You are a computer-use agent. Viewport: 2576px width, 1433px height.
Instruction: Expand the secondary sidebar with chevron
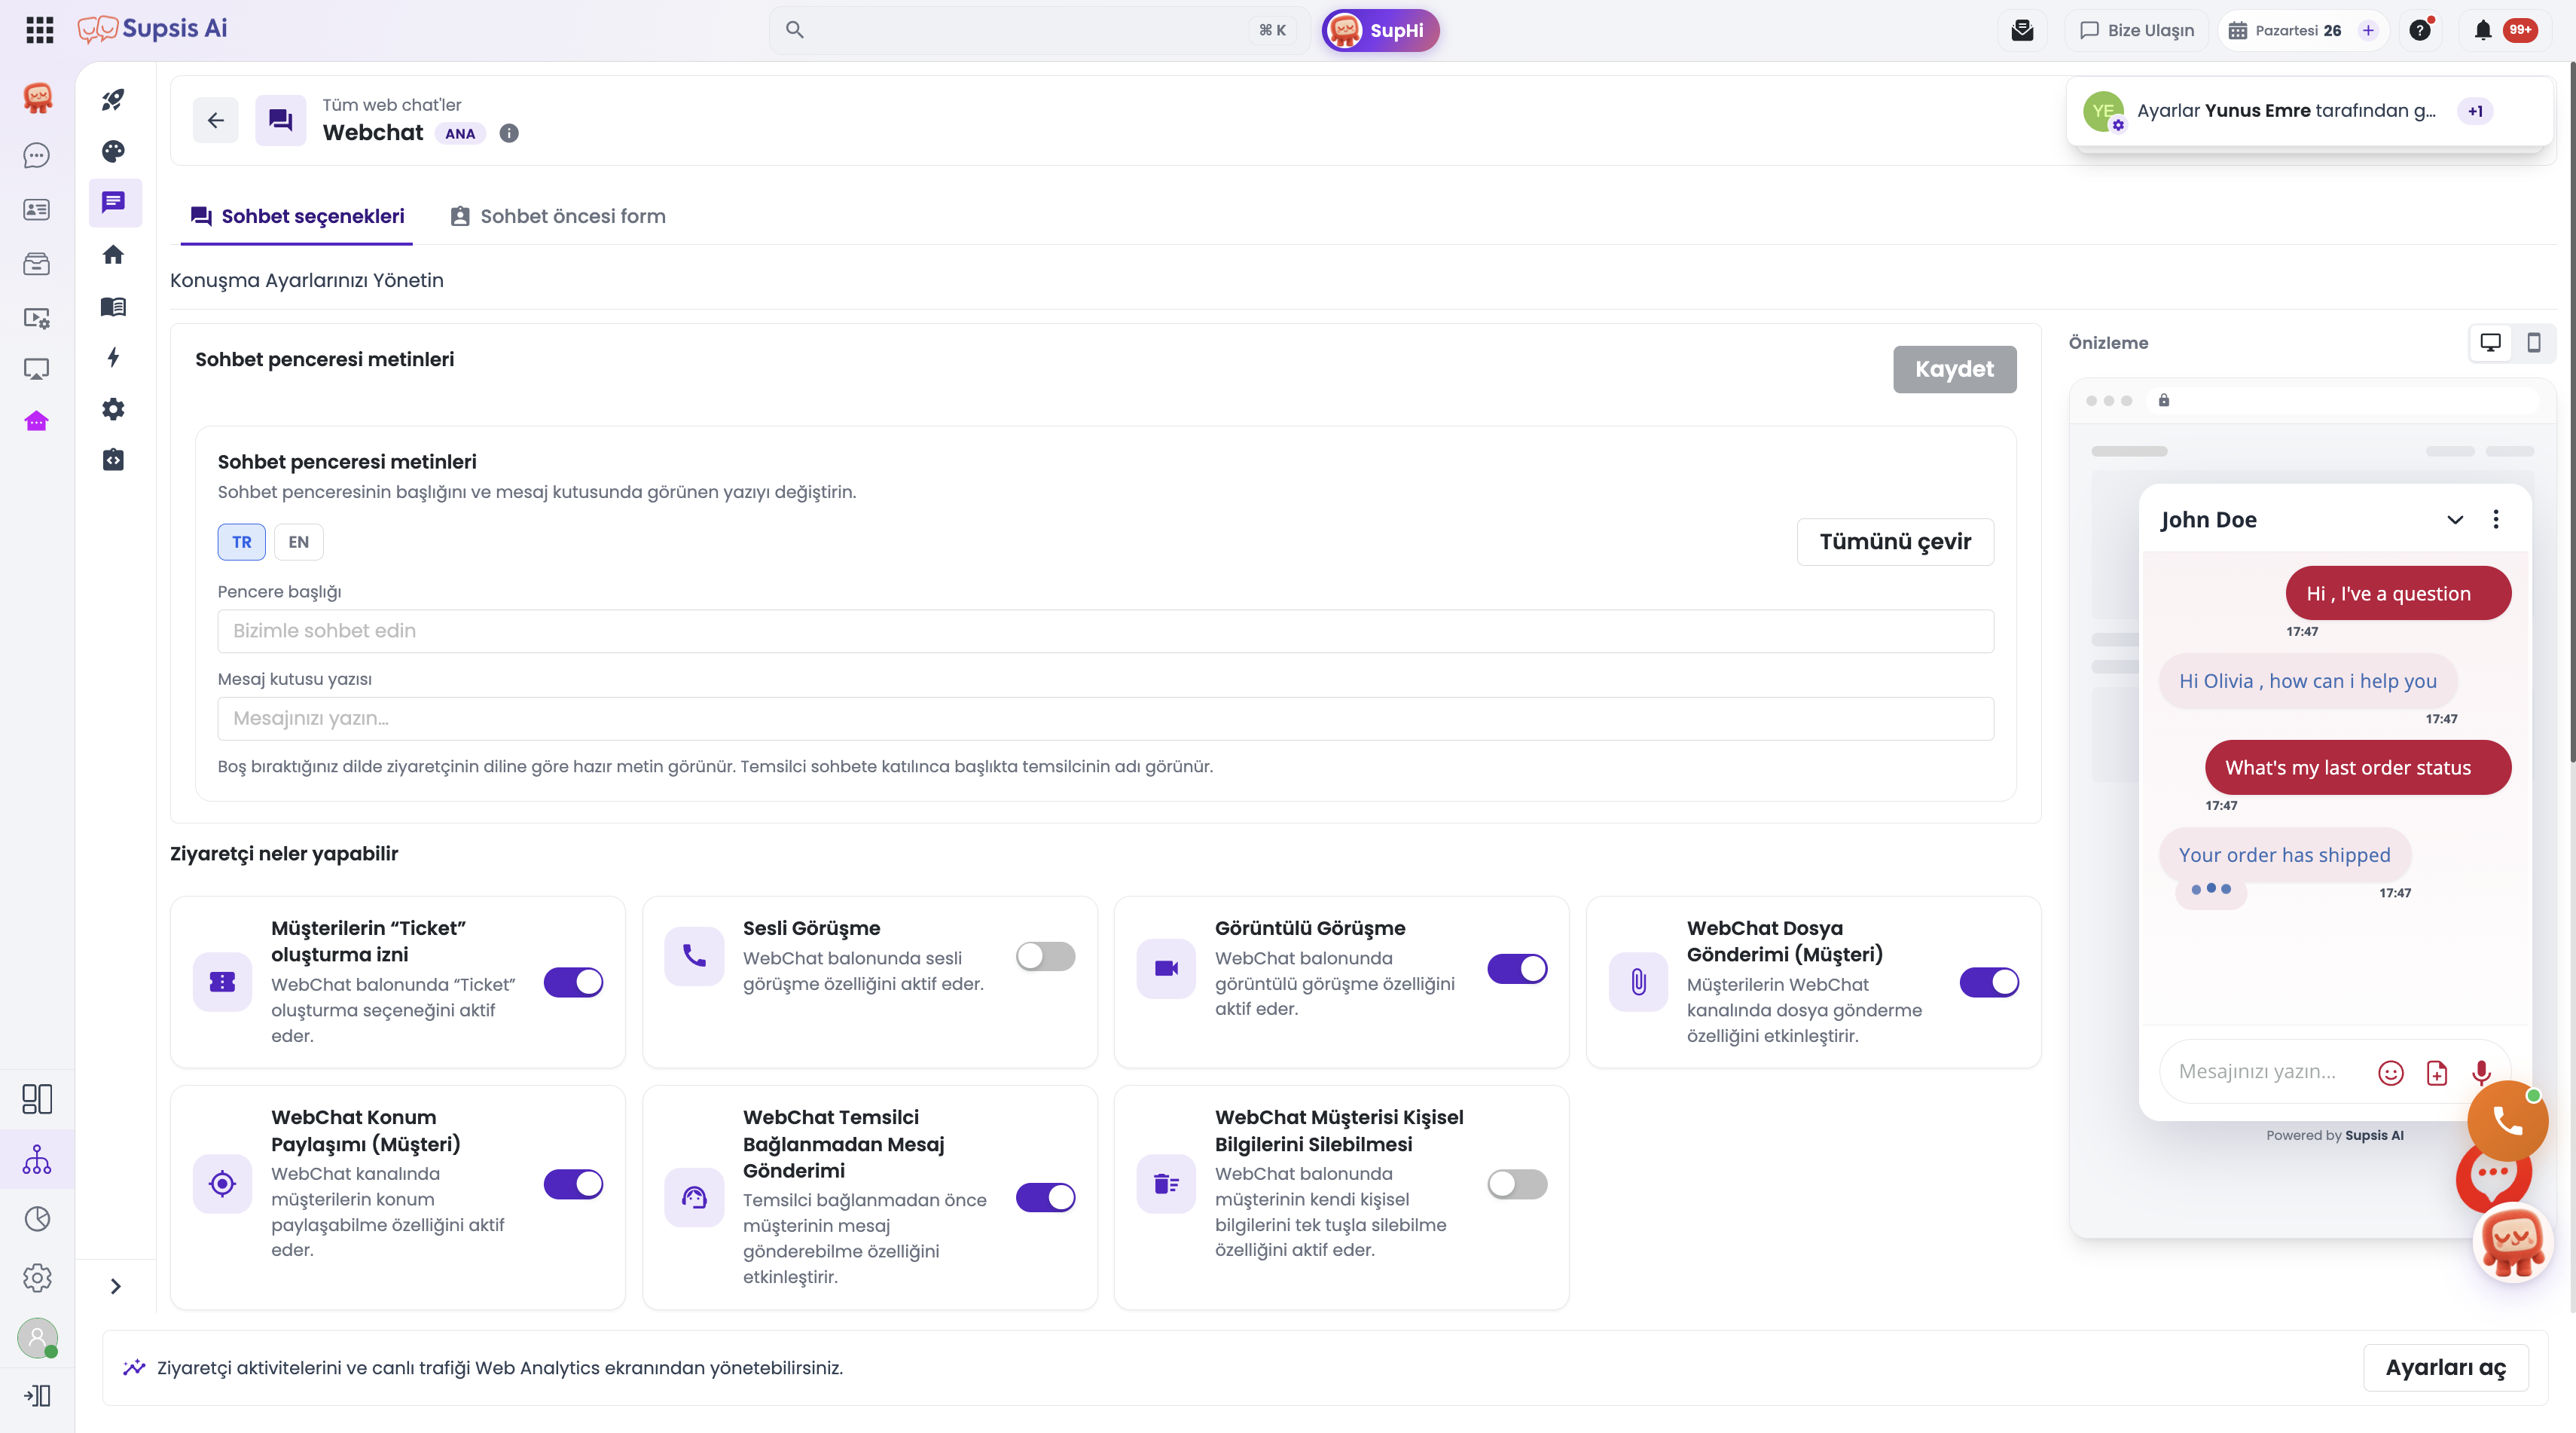[x=116, y=1286]
